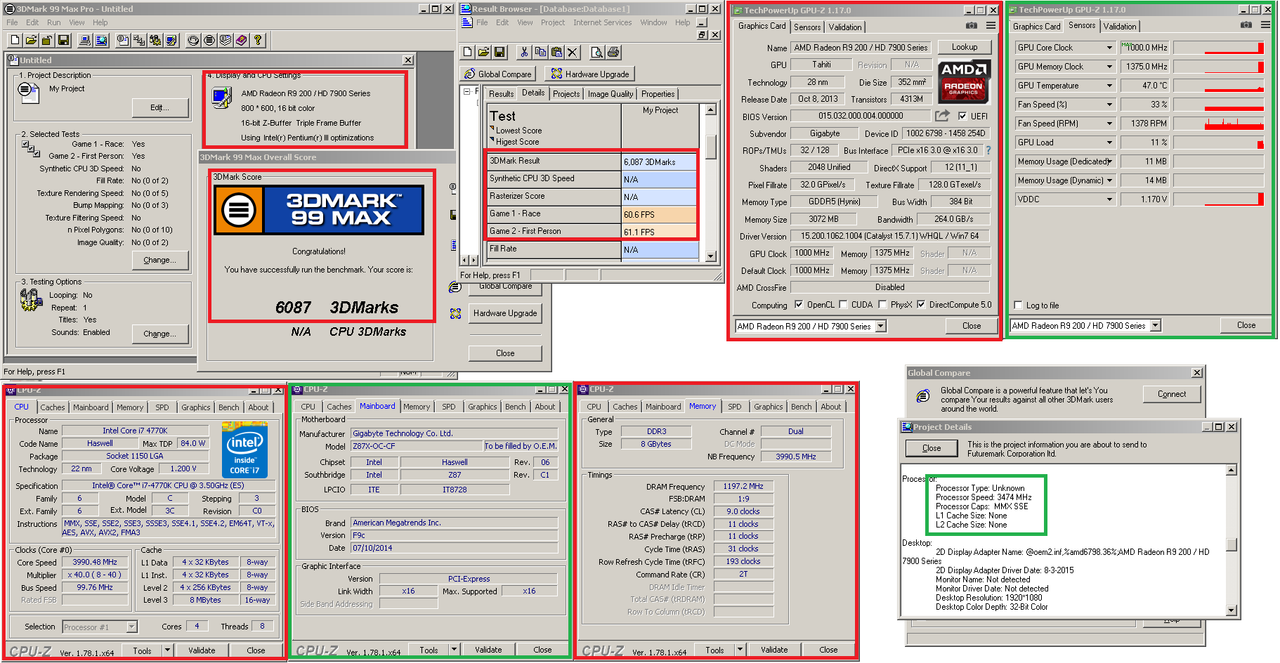
Task: Open VDDC sensor dropdown
Action: tap(1108, 199)
